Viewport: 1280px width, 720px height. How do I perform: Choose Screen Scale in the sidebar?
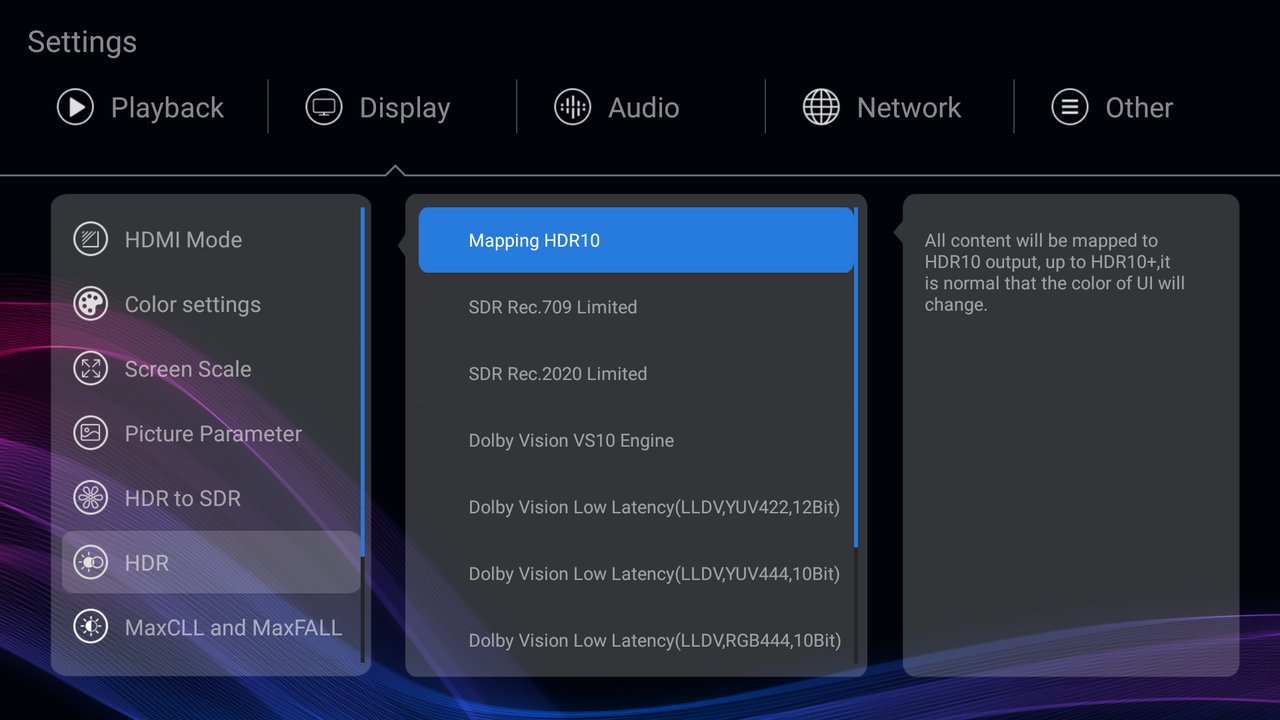coord(211,369)
